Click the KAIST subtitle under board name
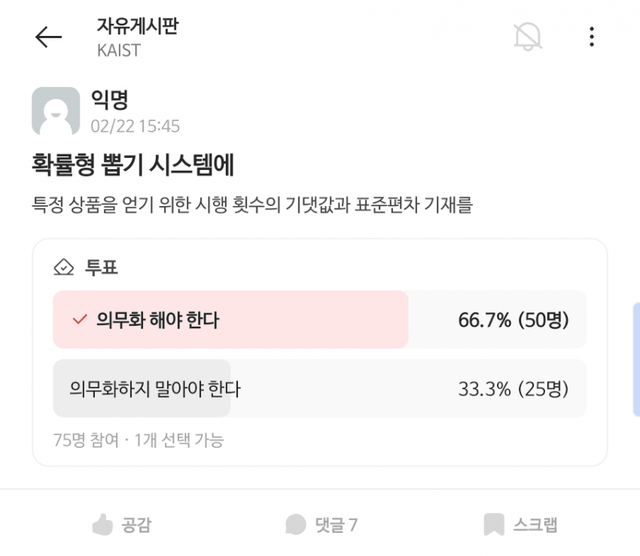This screenshot has width=640, height=556. 119,50
